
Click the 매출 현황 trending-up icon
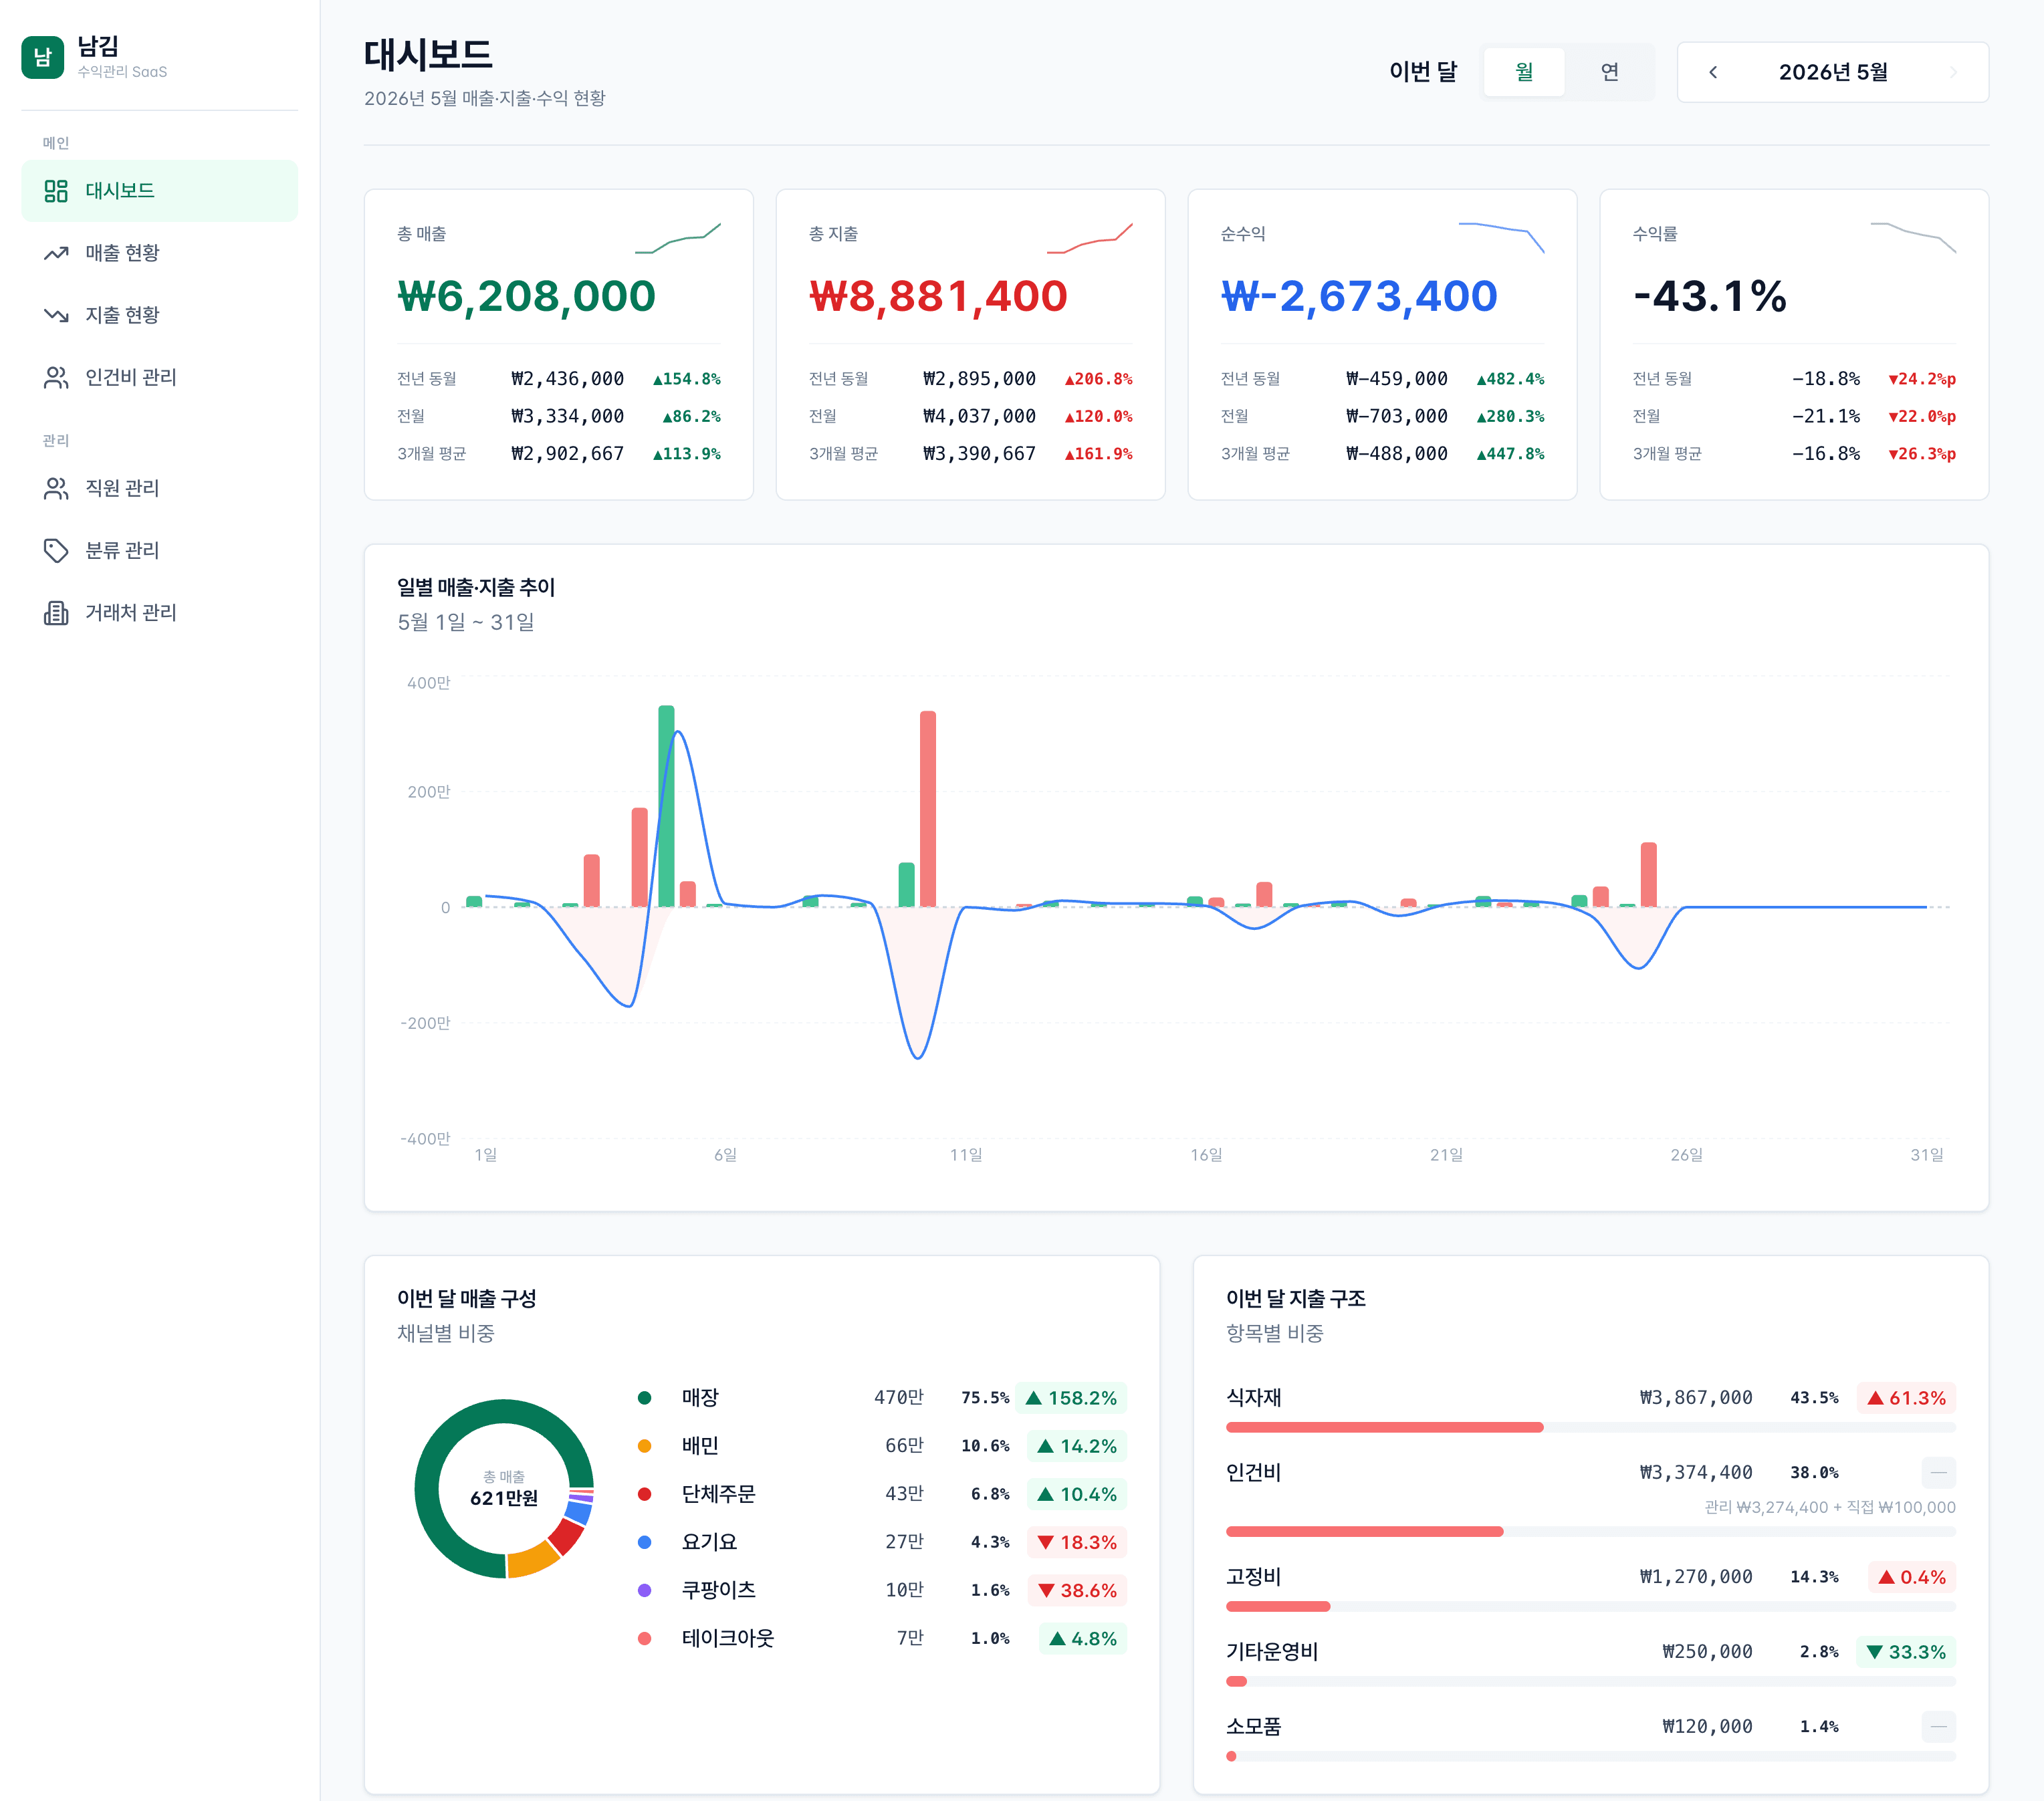pyautogui.click(x=56, y=253)
